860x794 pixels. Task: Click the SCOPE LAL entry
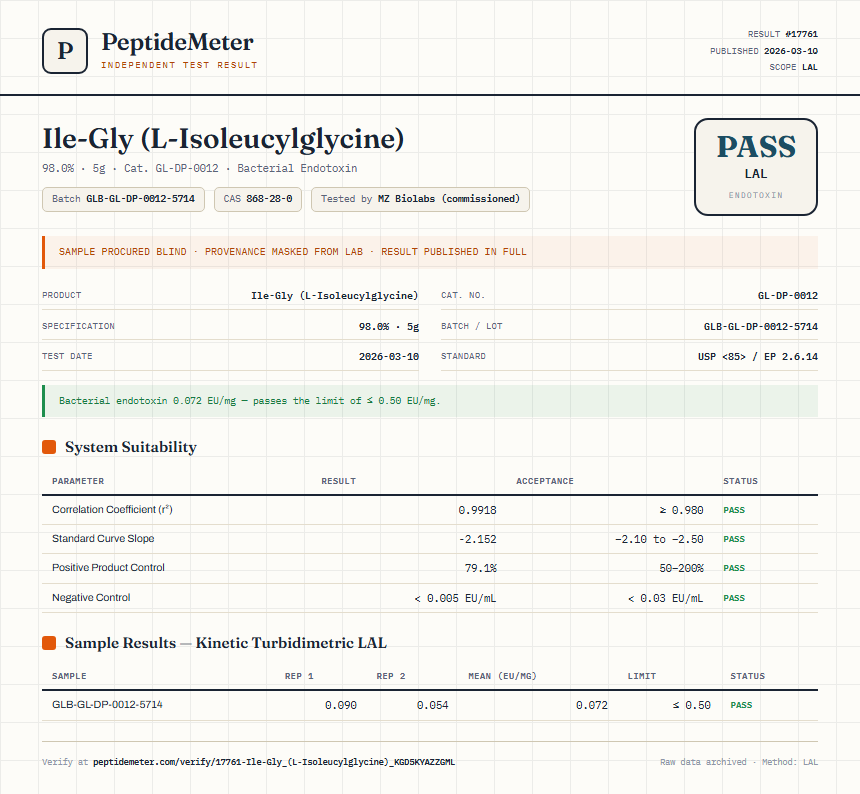click(x=793, y=67)
